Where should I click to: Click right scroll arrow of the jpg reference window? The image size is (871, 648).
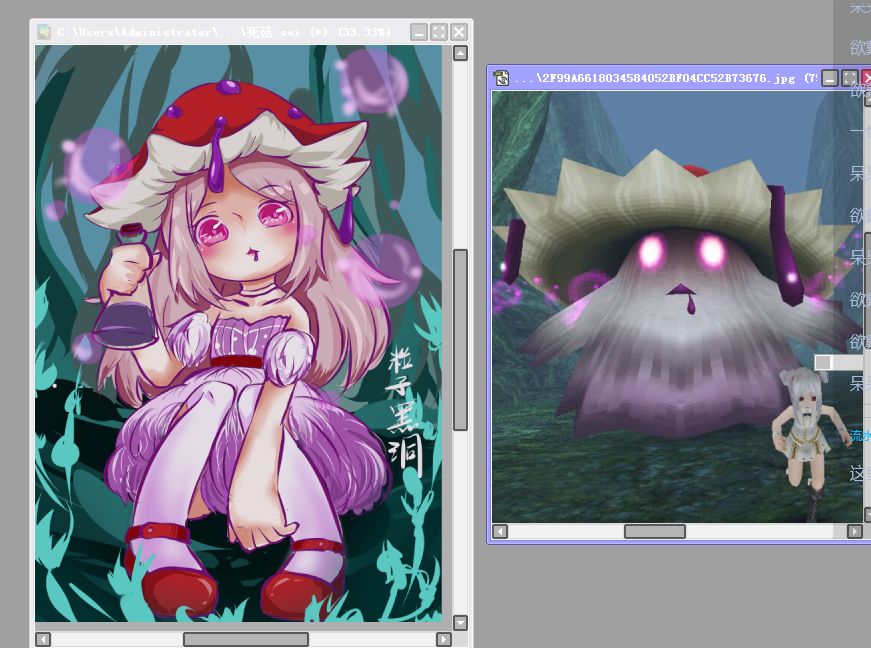[x=854, y=531]
